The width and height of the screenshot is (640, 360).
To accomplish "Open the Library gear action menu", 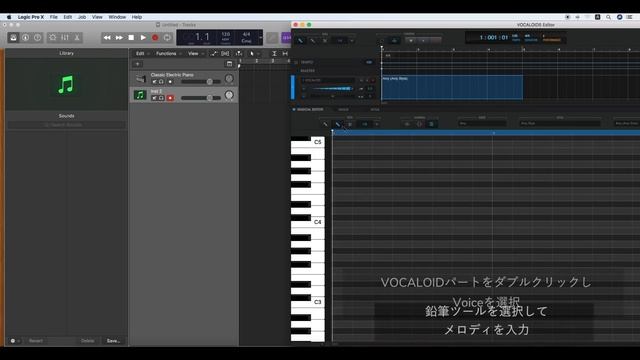I will point(15,341).
